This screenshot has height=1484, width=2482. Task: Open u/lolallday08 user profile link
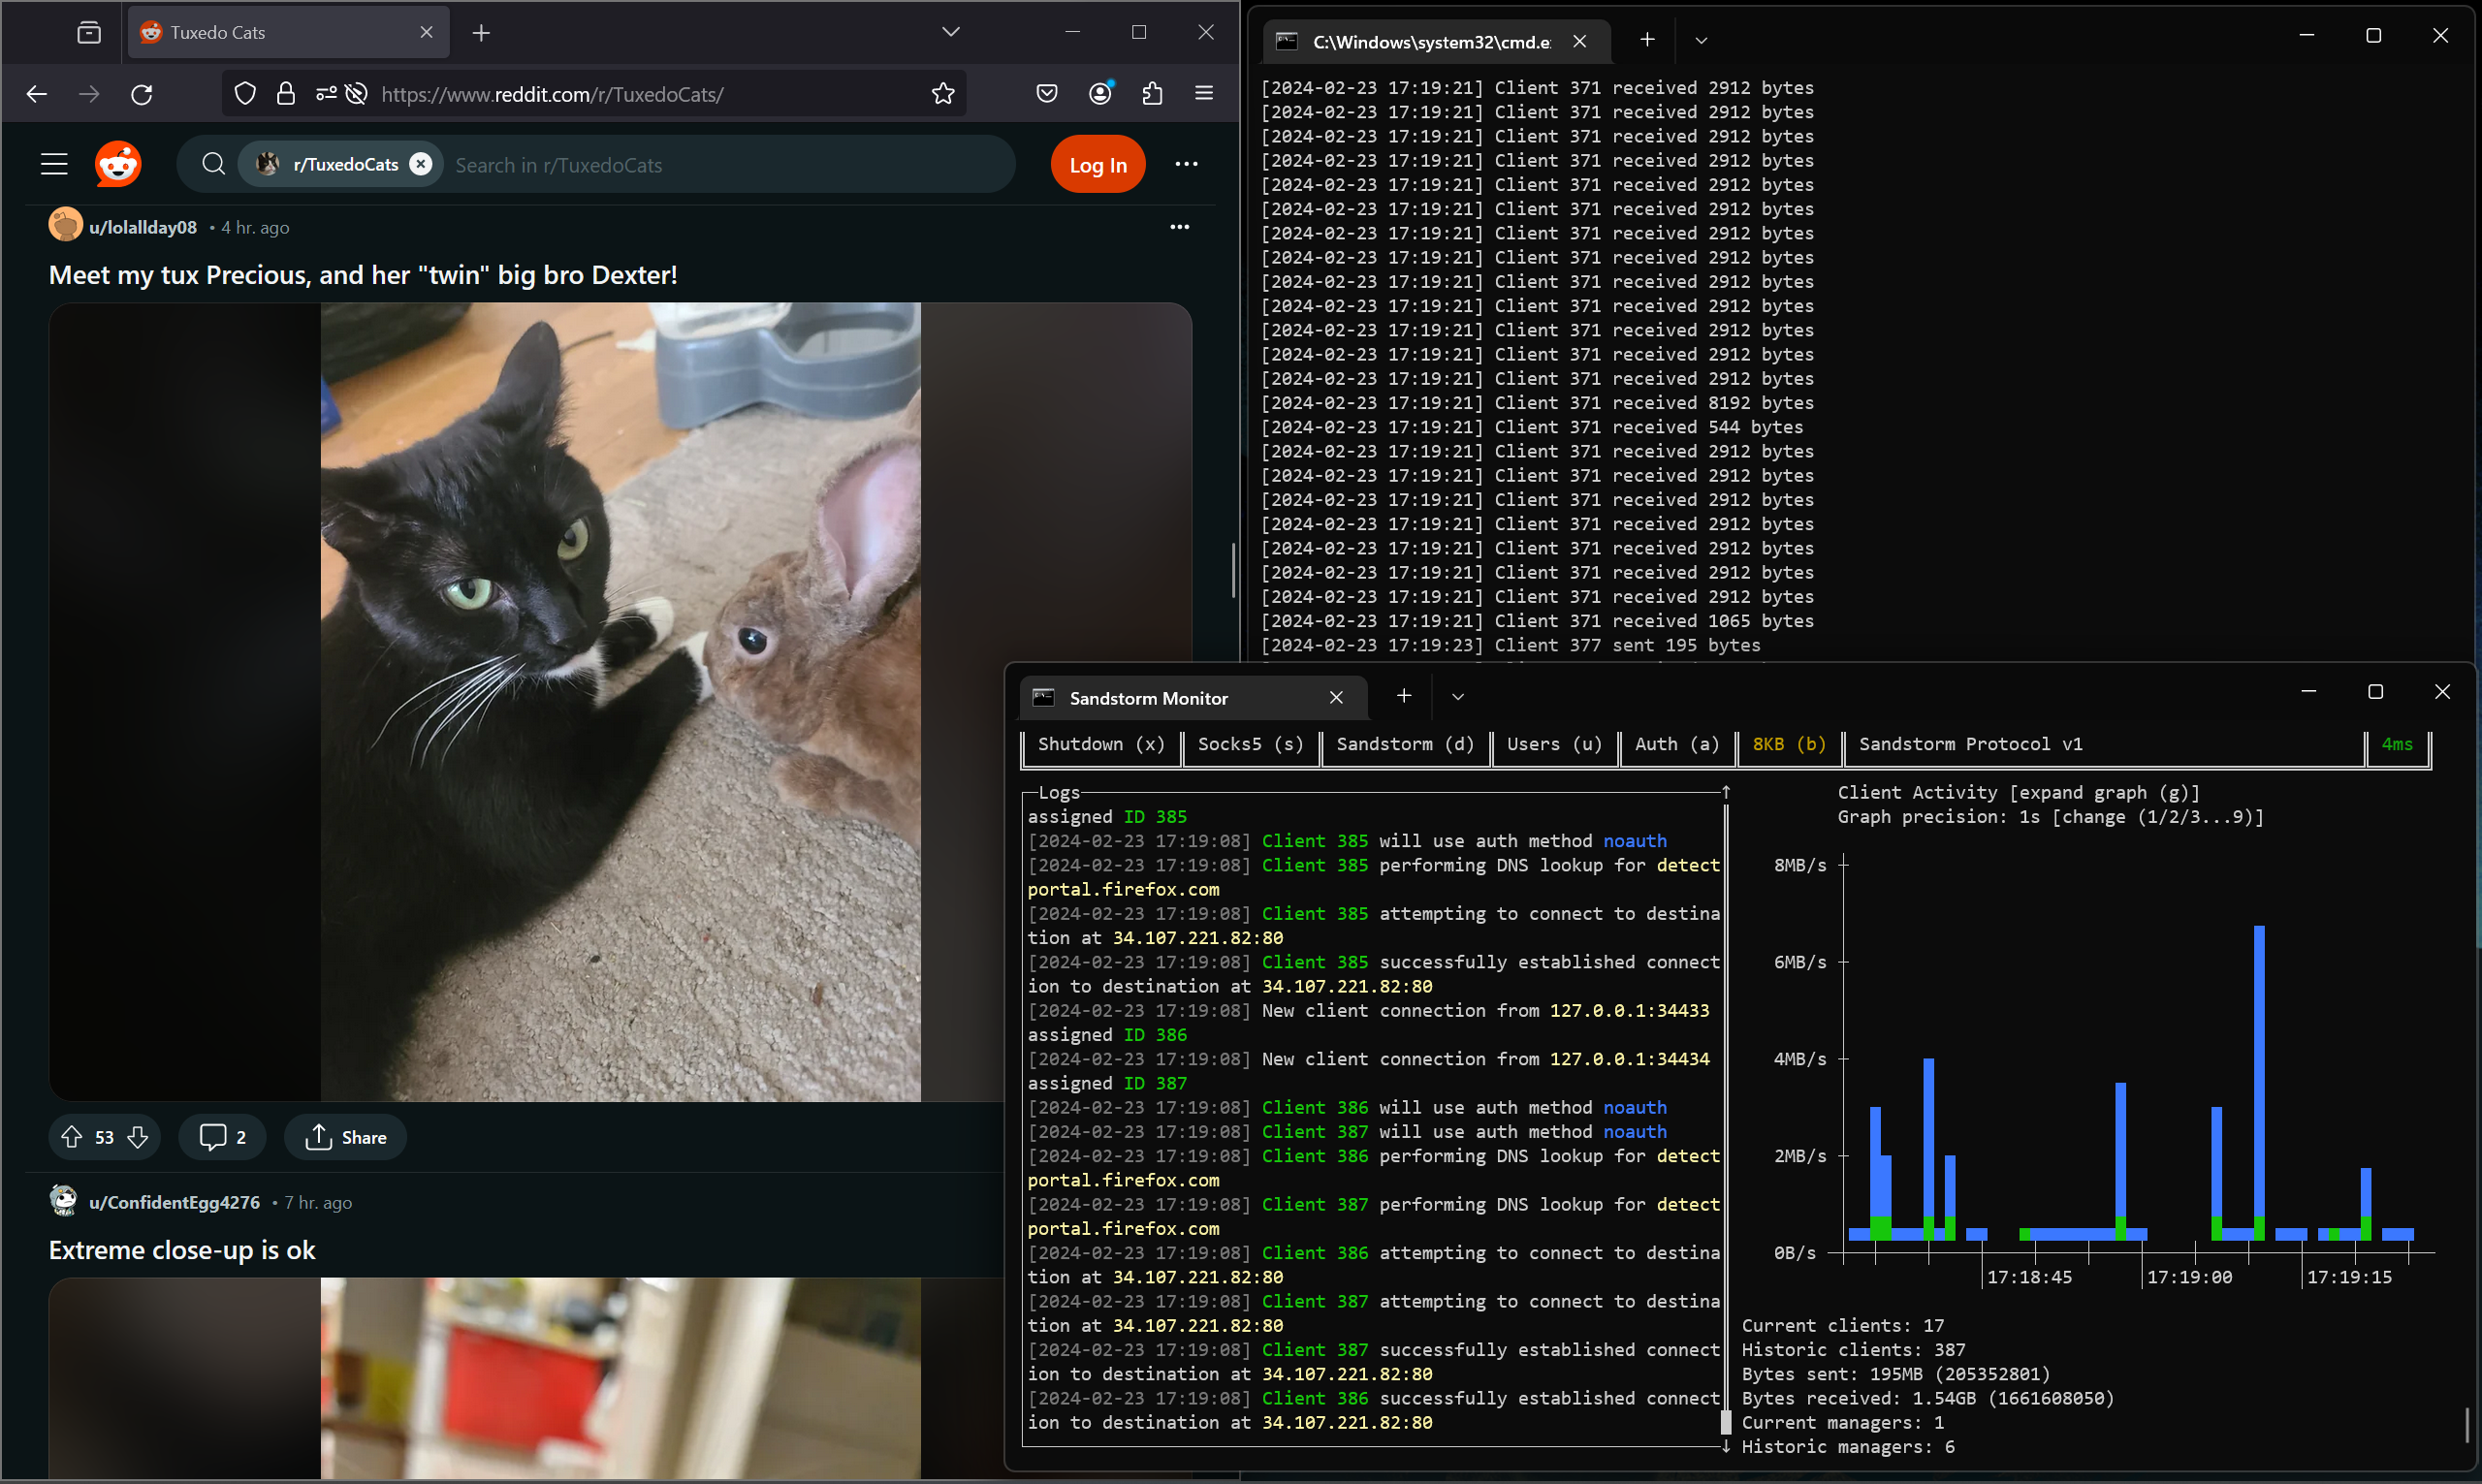click(143, 227)
